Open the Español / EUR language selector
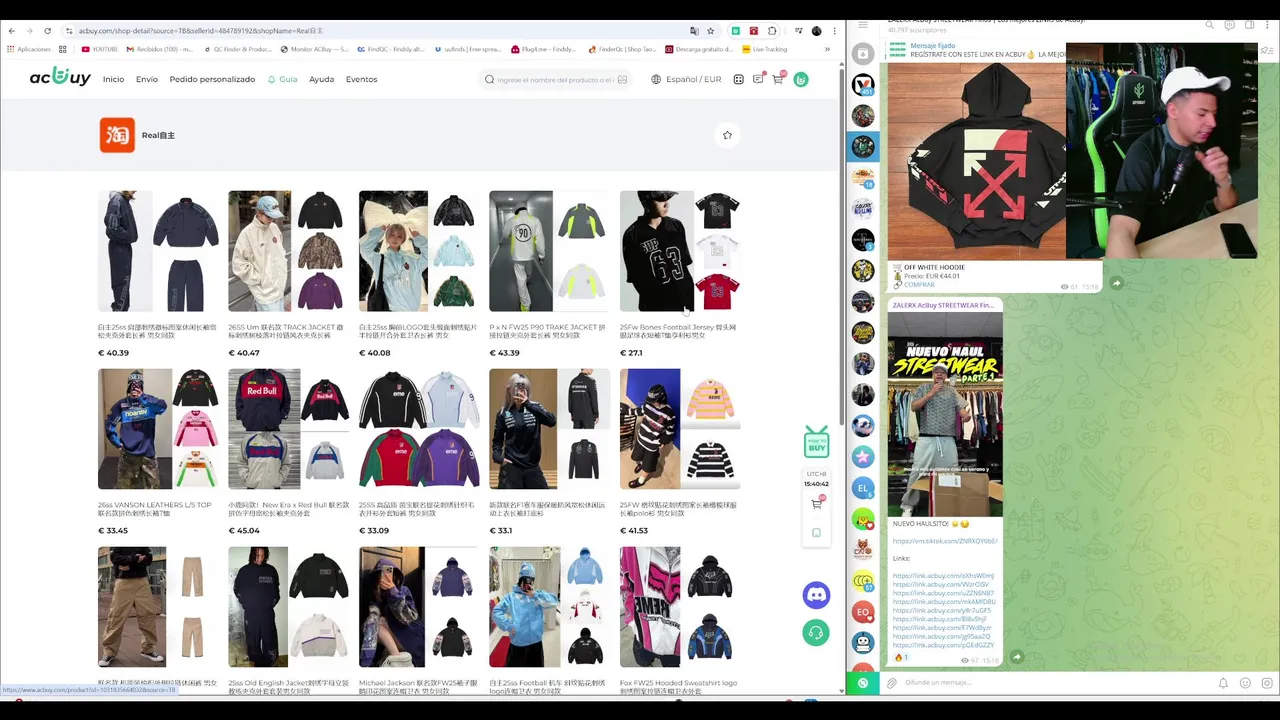 tap(686, 79)
